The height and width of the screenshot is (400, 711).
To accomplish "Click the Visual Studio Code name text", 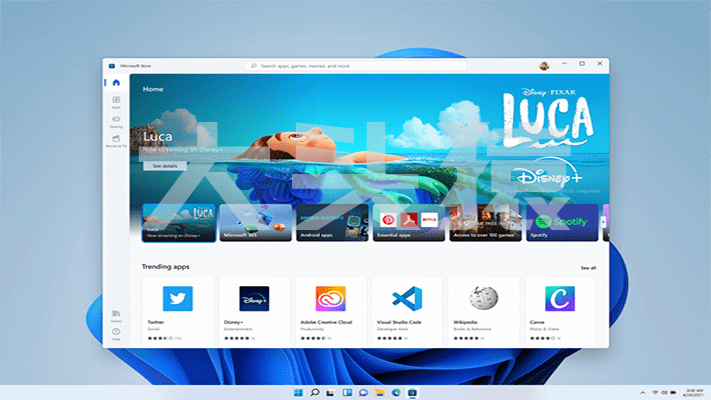I will (x=399, y=322).
